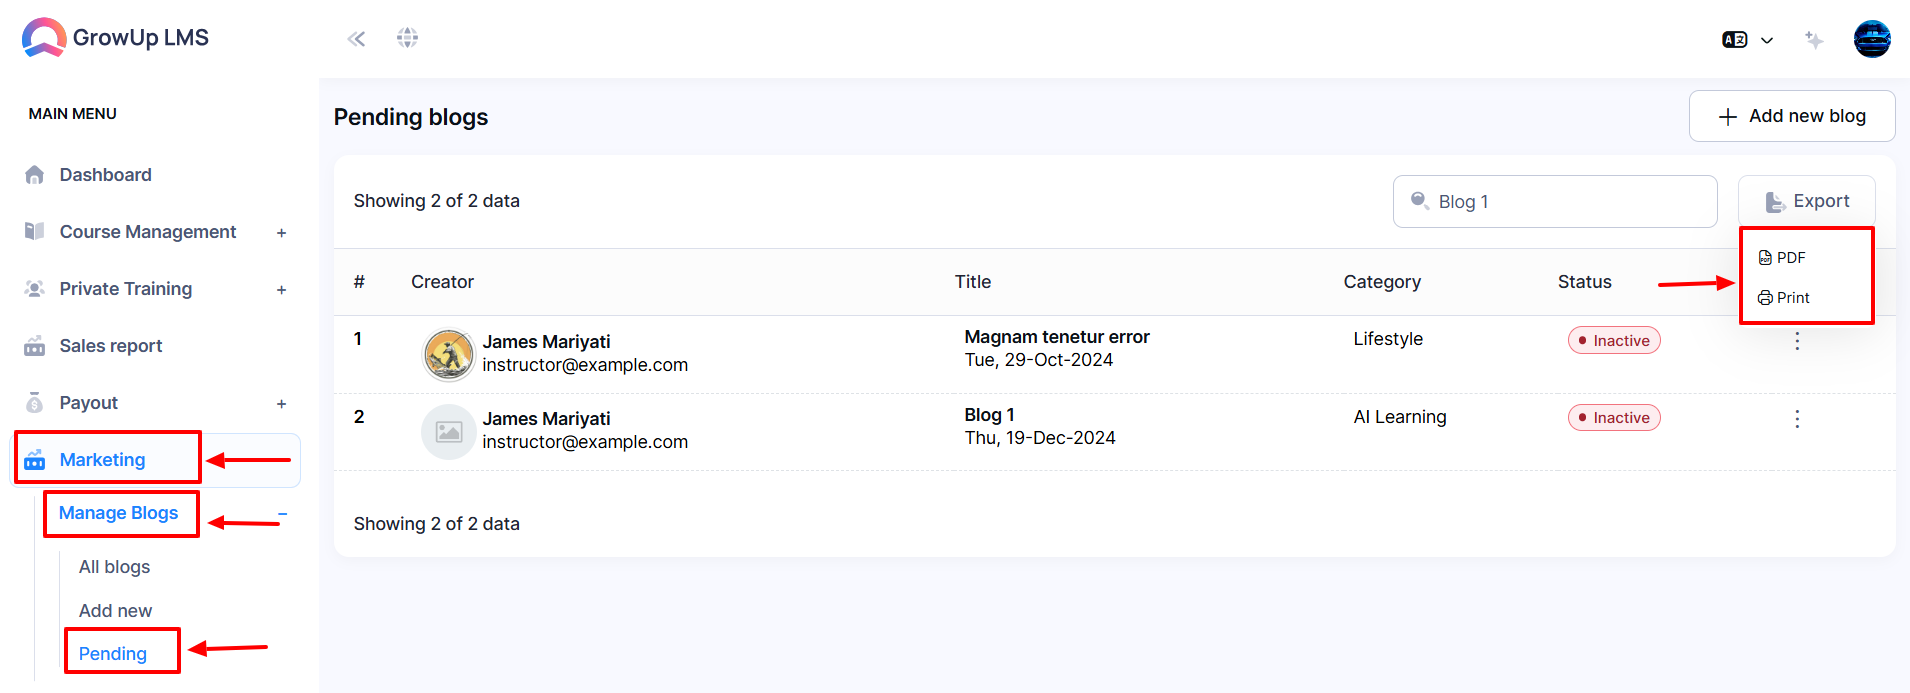The image size is (1910, 693).
Task: Click the Export button
Action: coord(1807,201)
